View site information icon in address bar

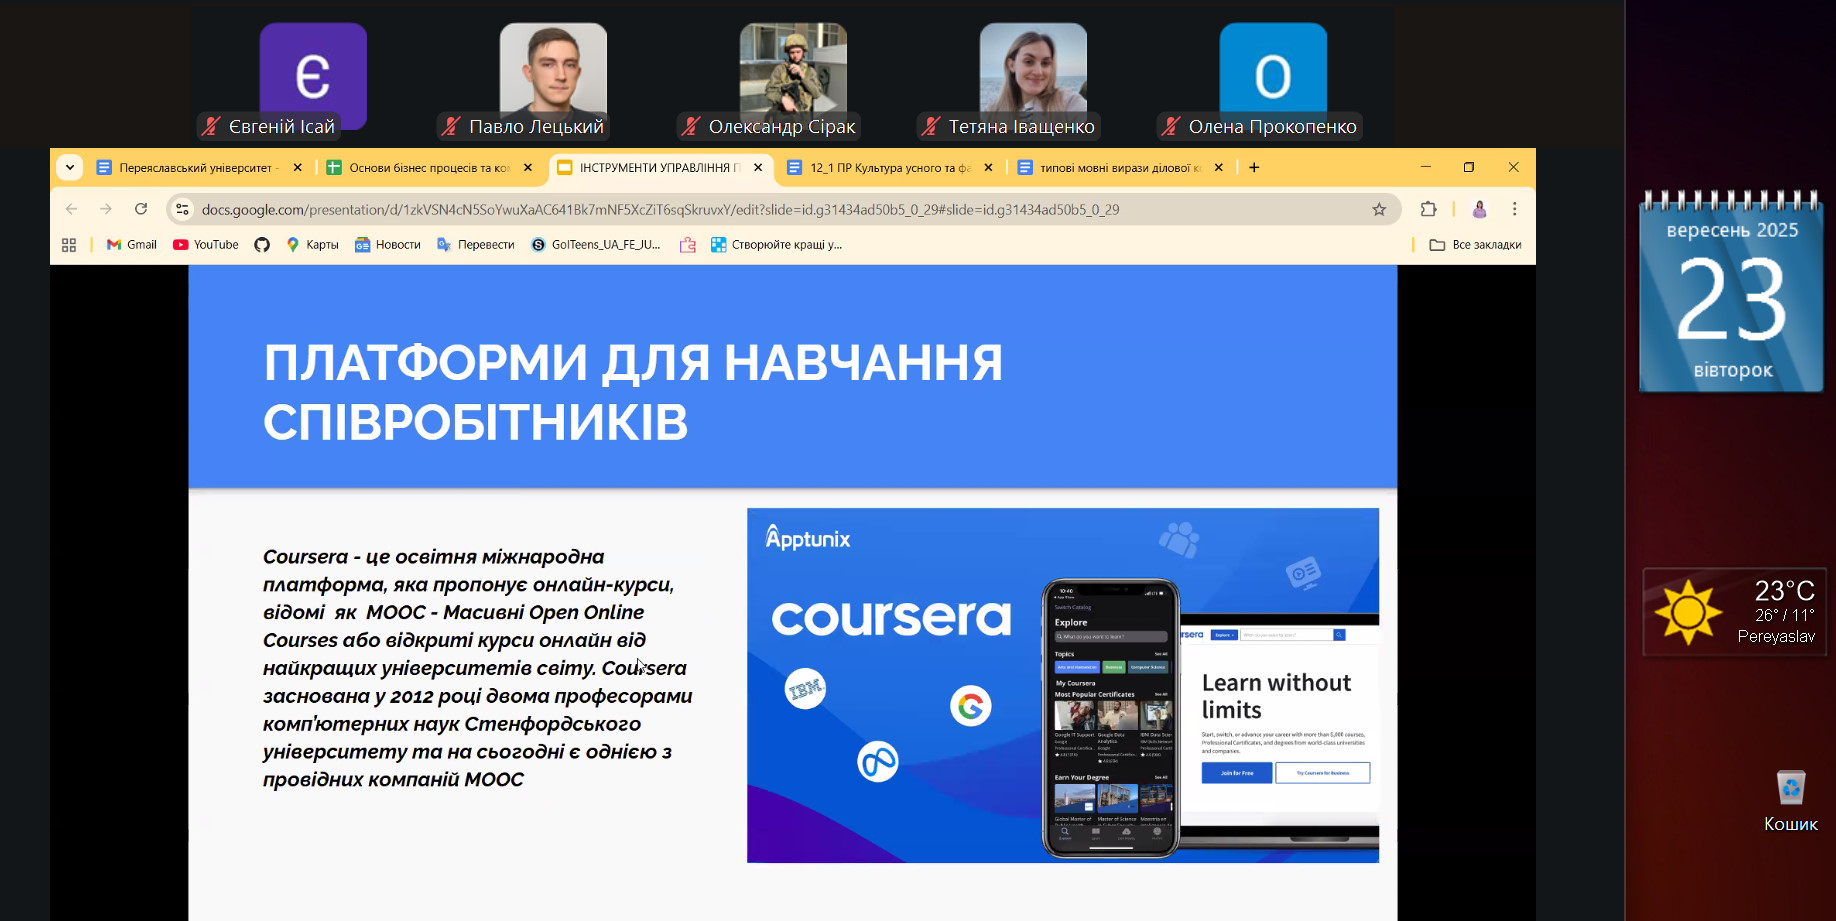coord(182,209)
